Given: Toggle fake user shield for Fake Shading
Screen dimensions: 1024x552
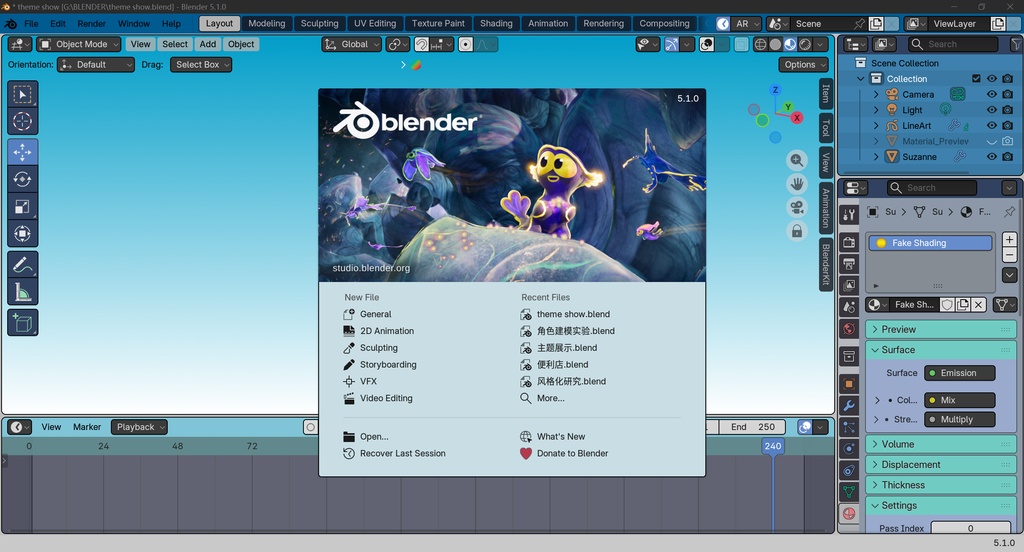Looking at the screenshot, I should point(947,304).
